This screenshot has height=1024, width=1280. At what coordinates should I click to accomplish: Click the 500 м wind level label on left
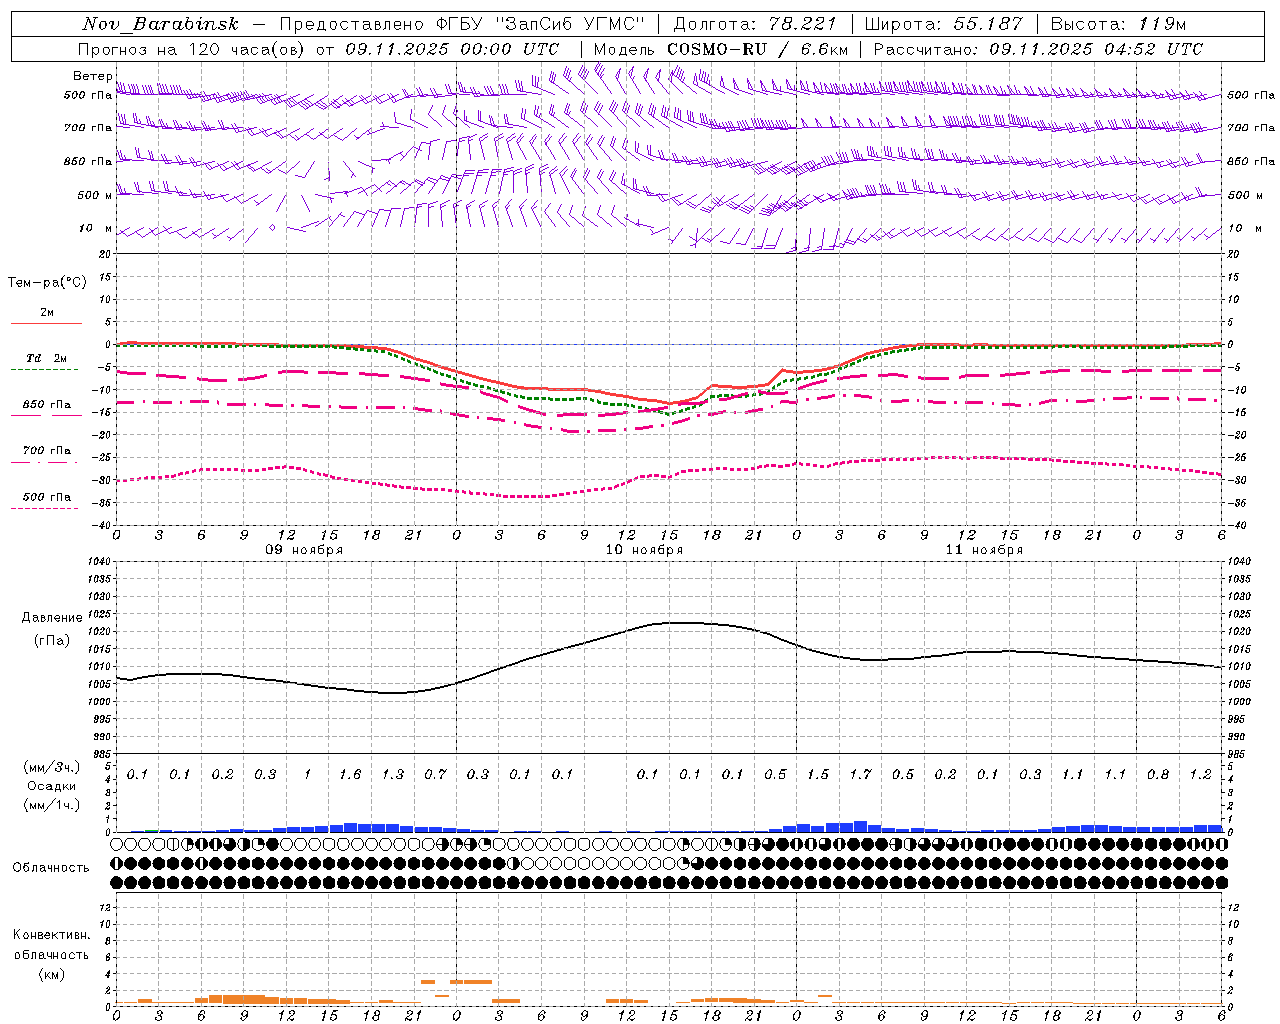point(95,195)
